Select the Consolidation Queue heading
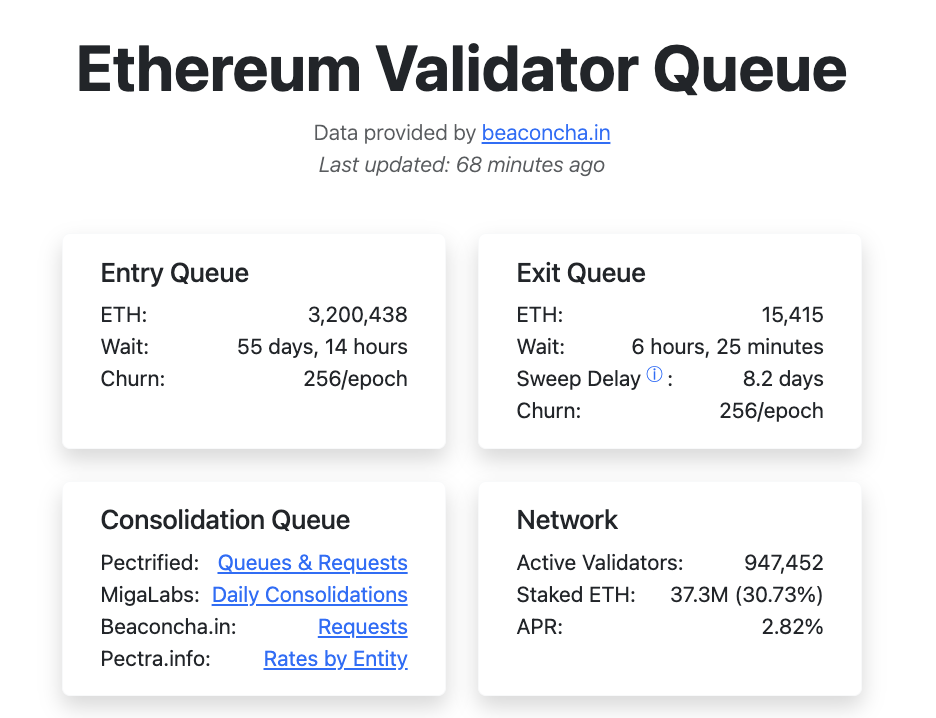Image resolution: width=936 pixels, height=718 pixels. [x=225, y=520]
